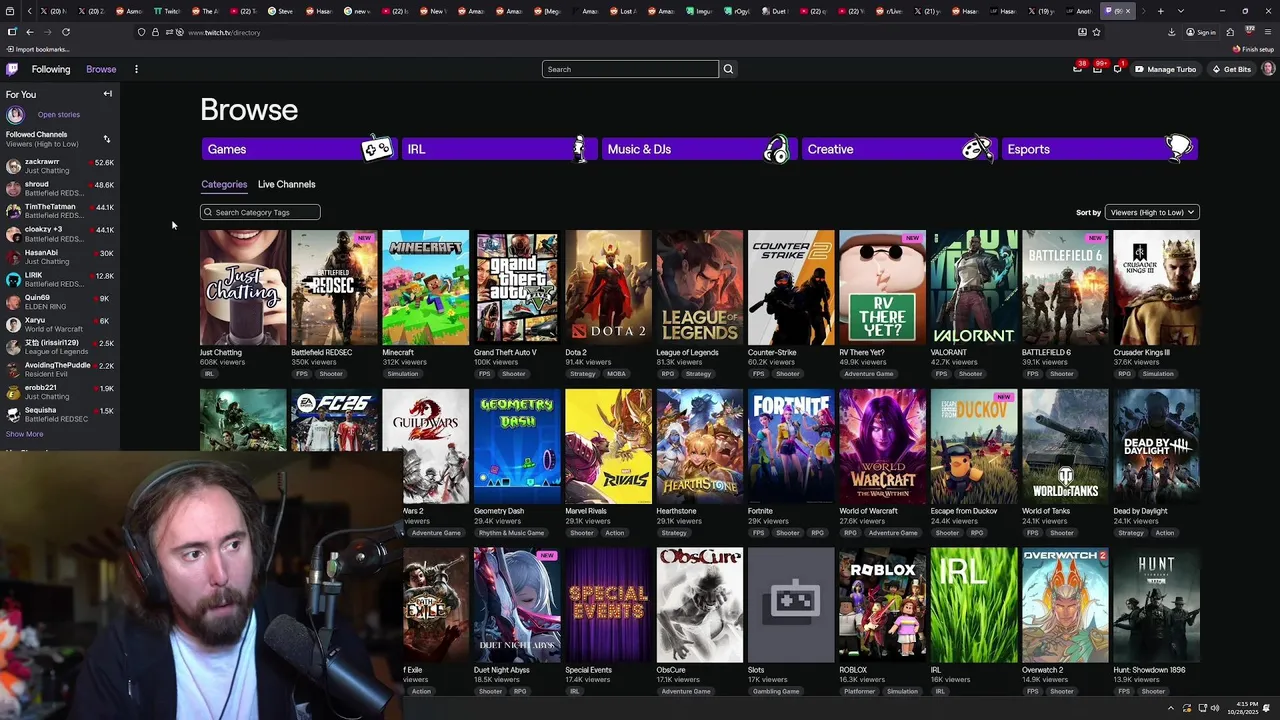Bookmark page with the star icon
The width and height of the screenshot is (1280, 720).
[x=1097, y=32]
